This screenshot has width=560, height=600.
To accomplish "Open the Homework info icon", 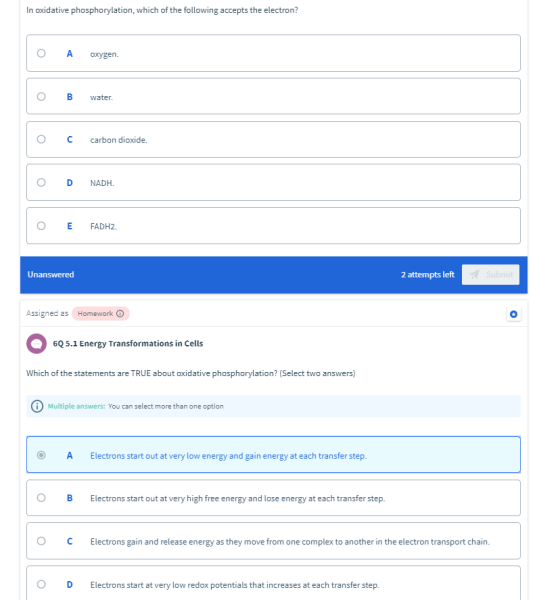I will coord(120,313).
